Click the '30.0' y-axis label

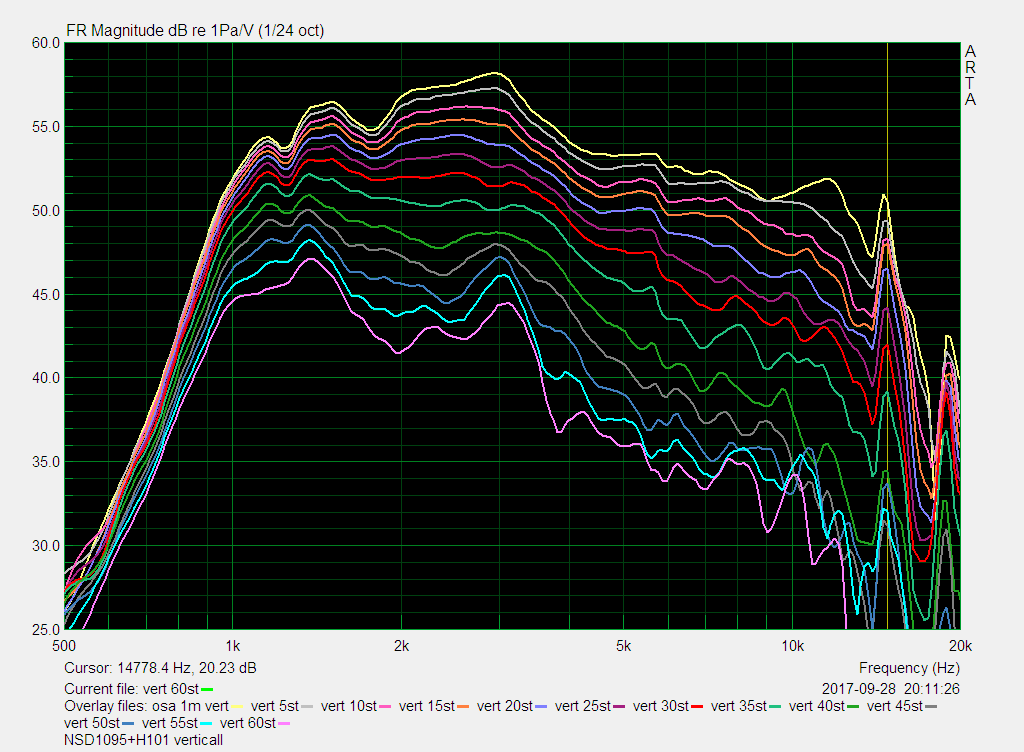coord(46,546)
